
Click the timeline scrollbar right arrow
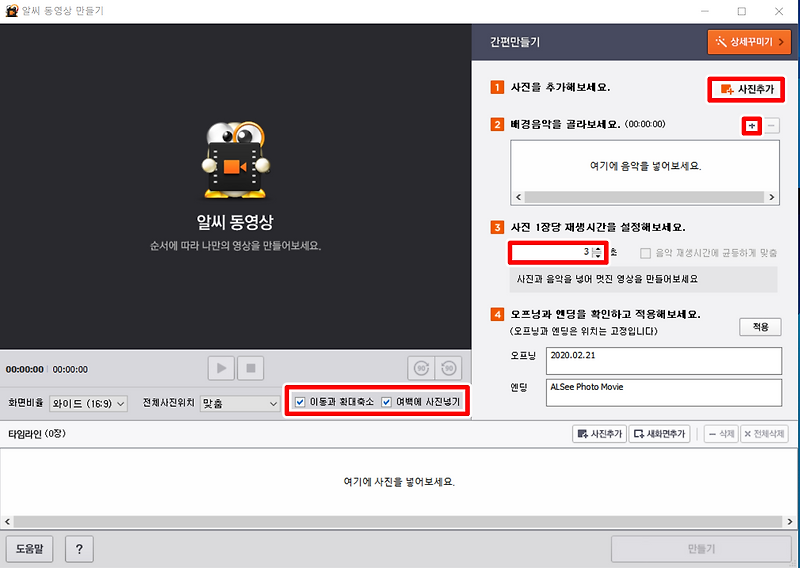coord(790,522)
